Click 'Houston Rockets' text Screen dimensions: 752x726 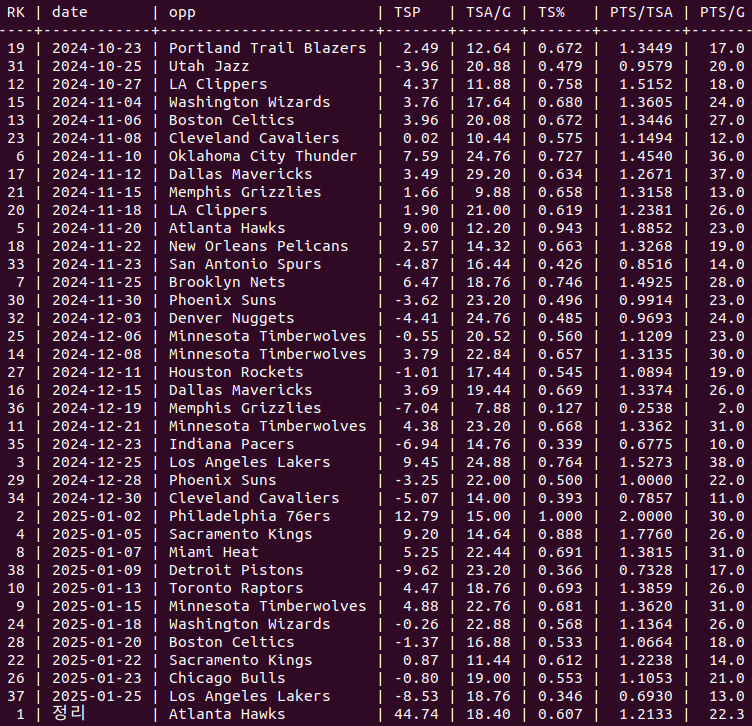click(236, 372)
